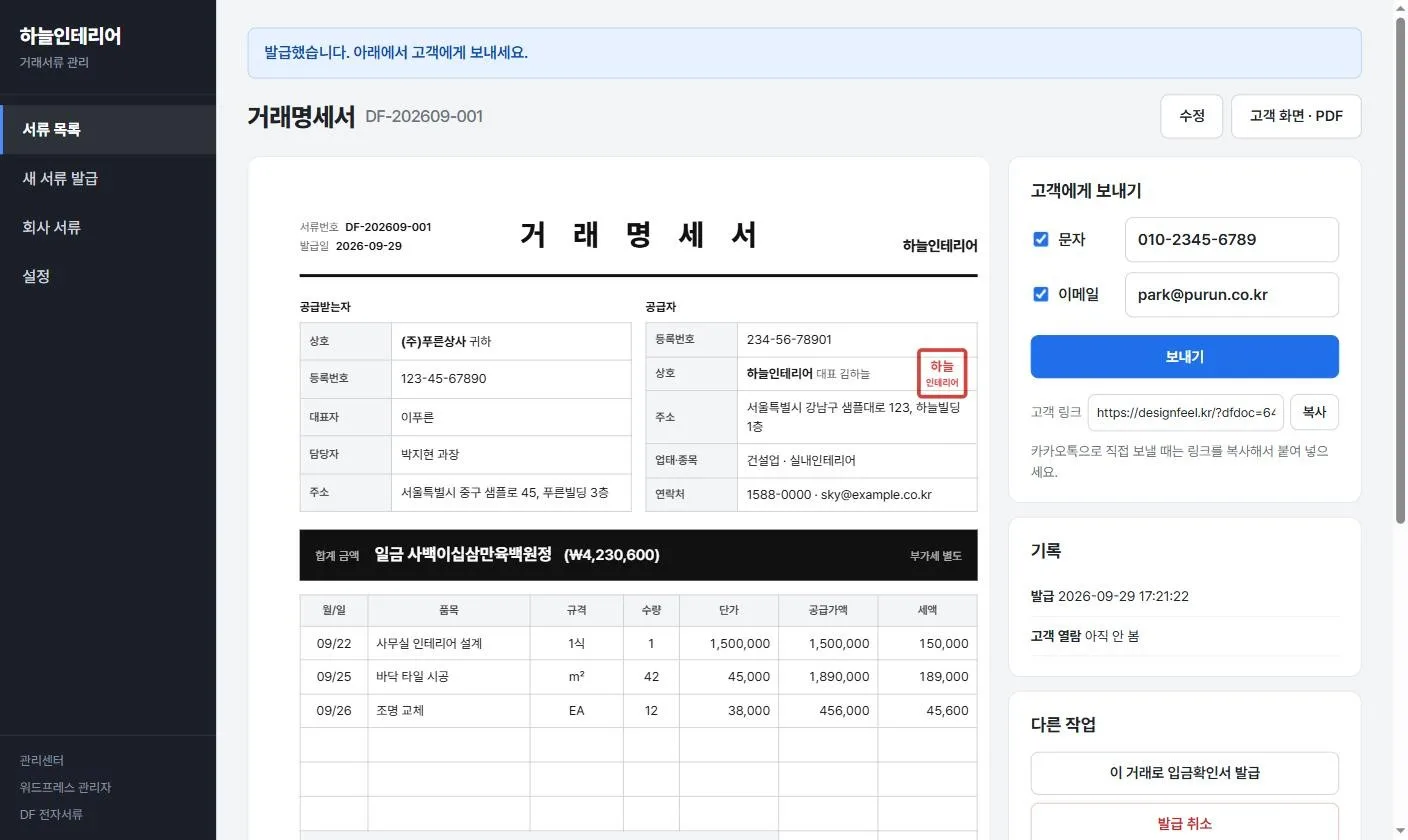Screen dimensions: 1408x840
Task: Toggle the 이메일 checkbox
Action: pos(1040,294)
